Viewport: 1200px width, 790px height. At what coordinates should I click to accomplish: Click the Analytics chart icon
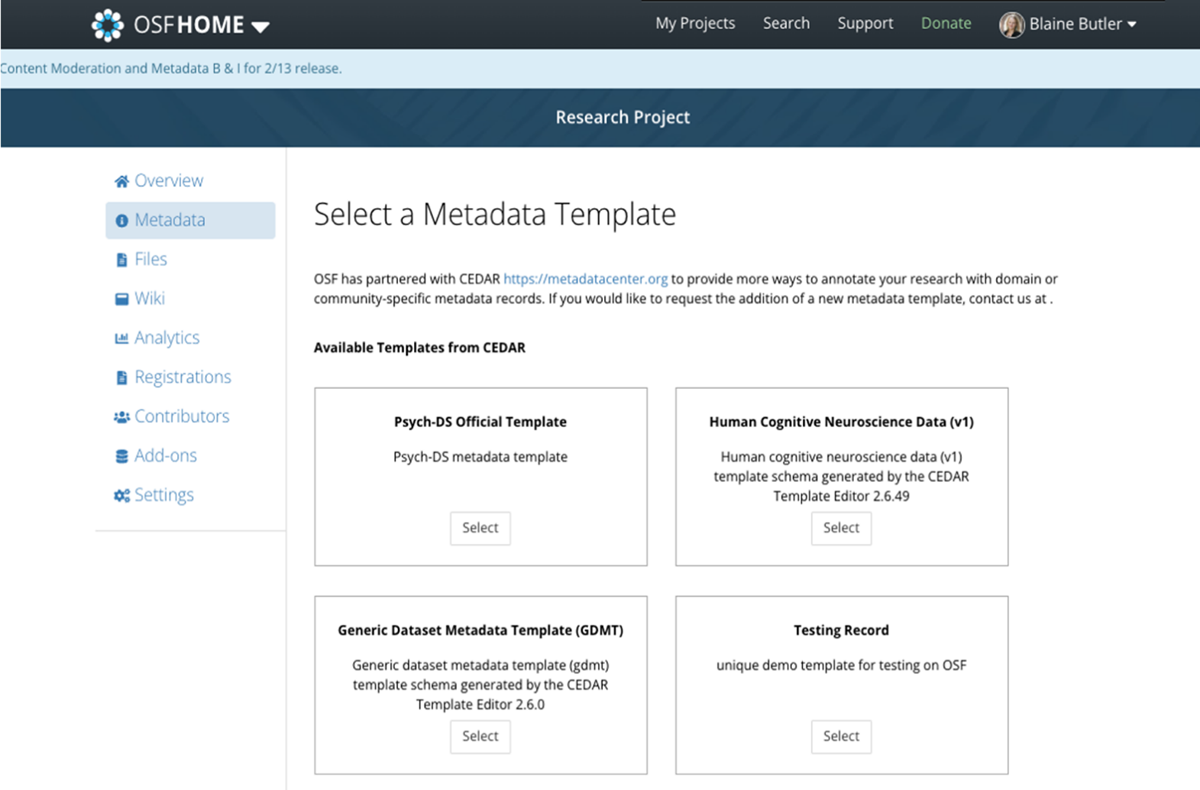(122, 338)
